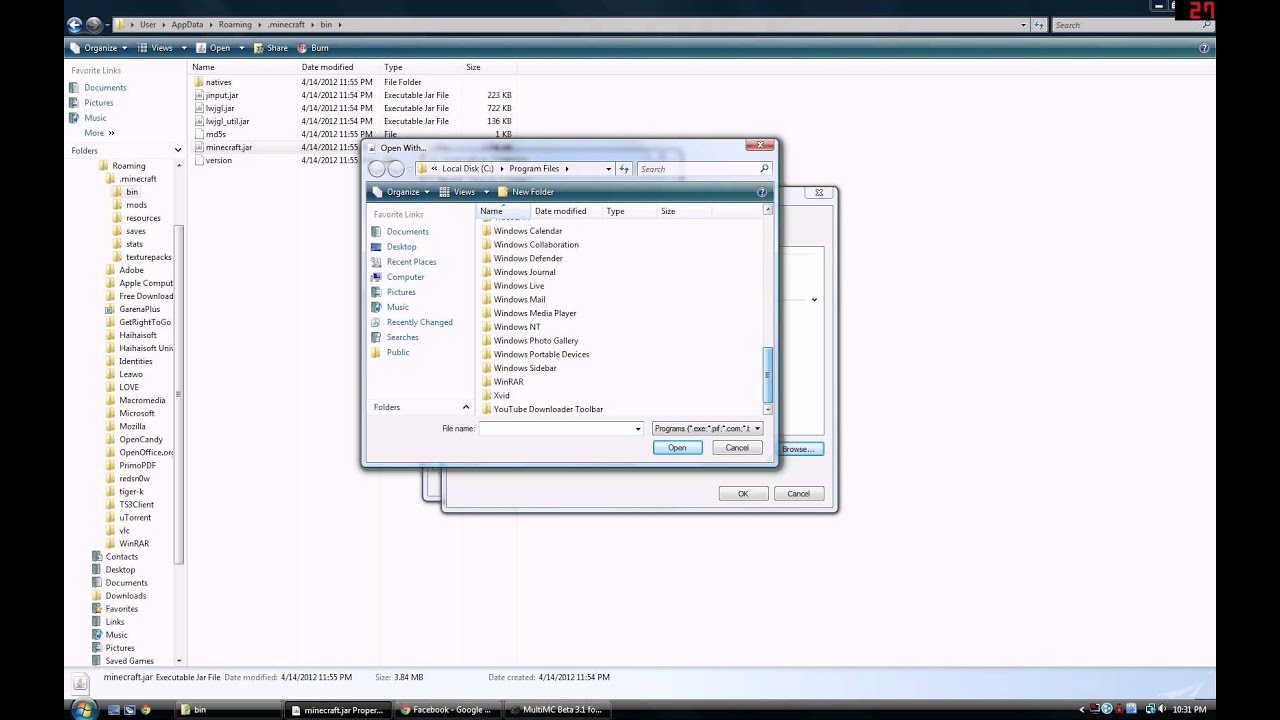Select Xvid folder in dialog list

(x=501, y=395)
